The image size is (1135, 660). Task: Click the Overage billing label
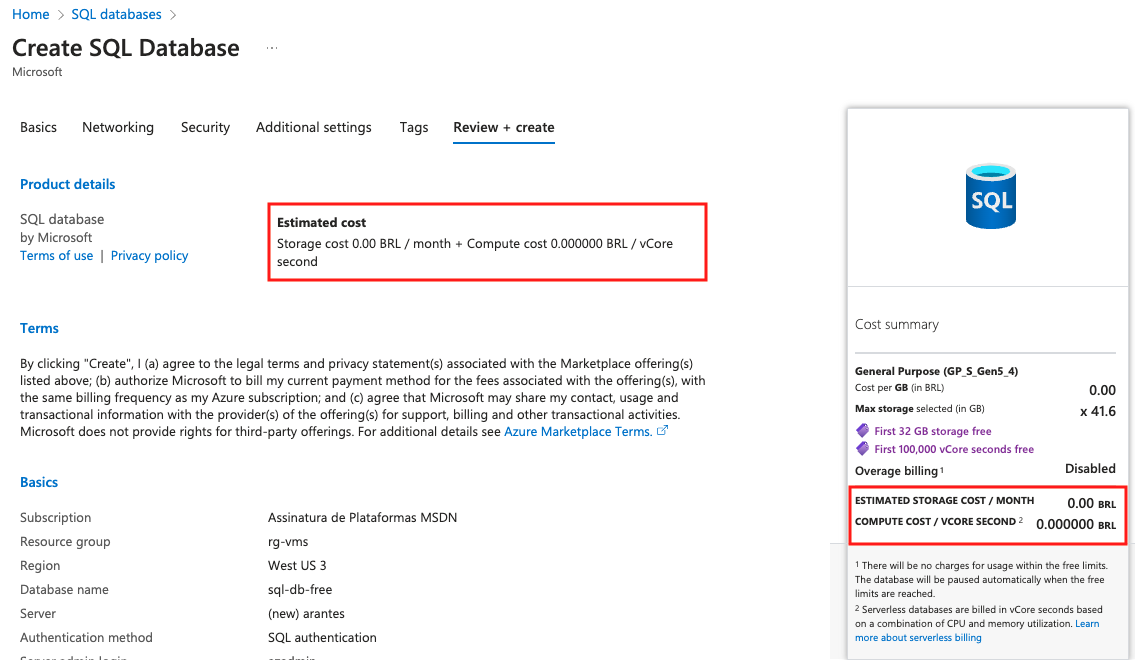(x=896, y=471)
